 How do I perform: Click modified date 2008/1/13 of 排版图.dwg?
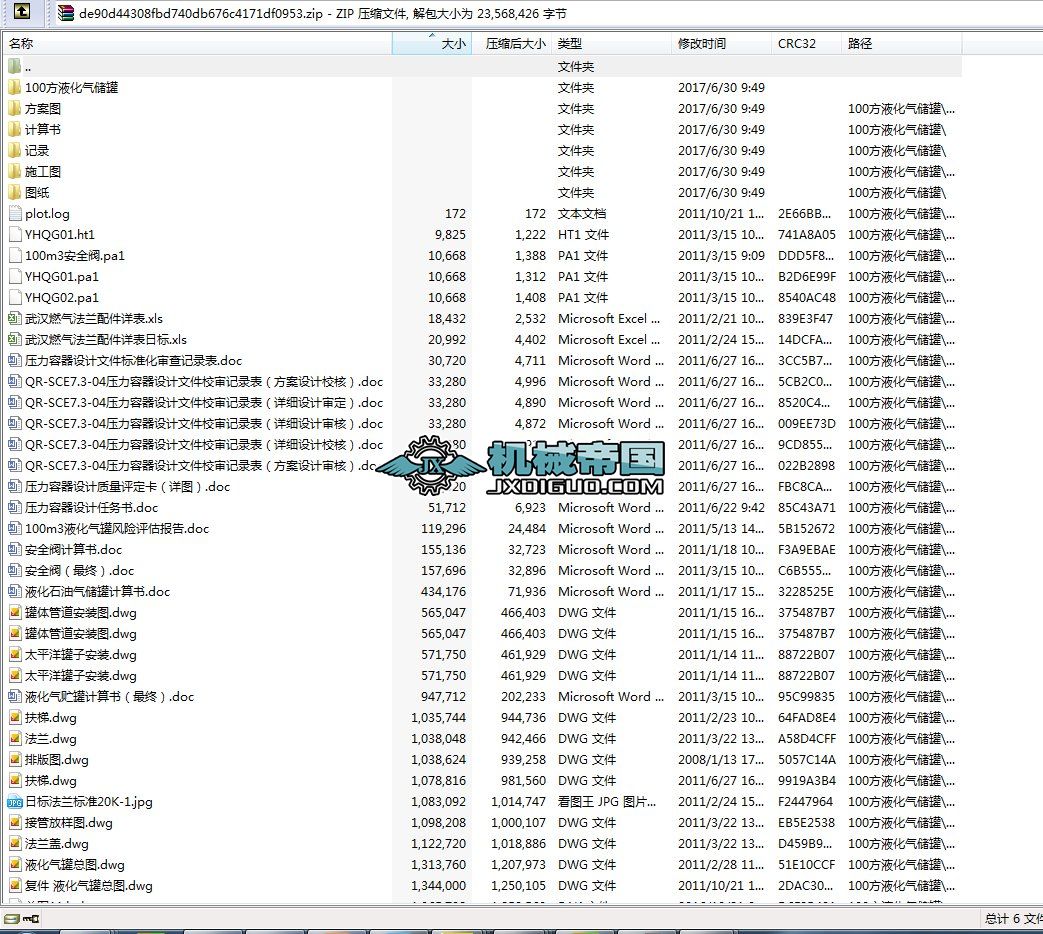coord(721,760)
